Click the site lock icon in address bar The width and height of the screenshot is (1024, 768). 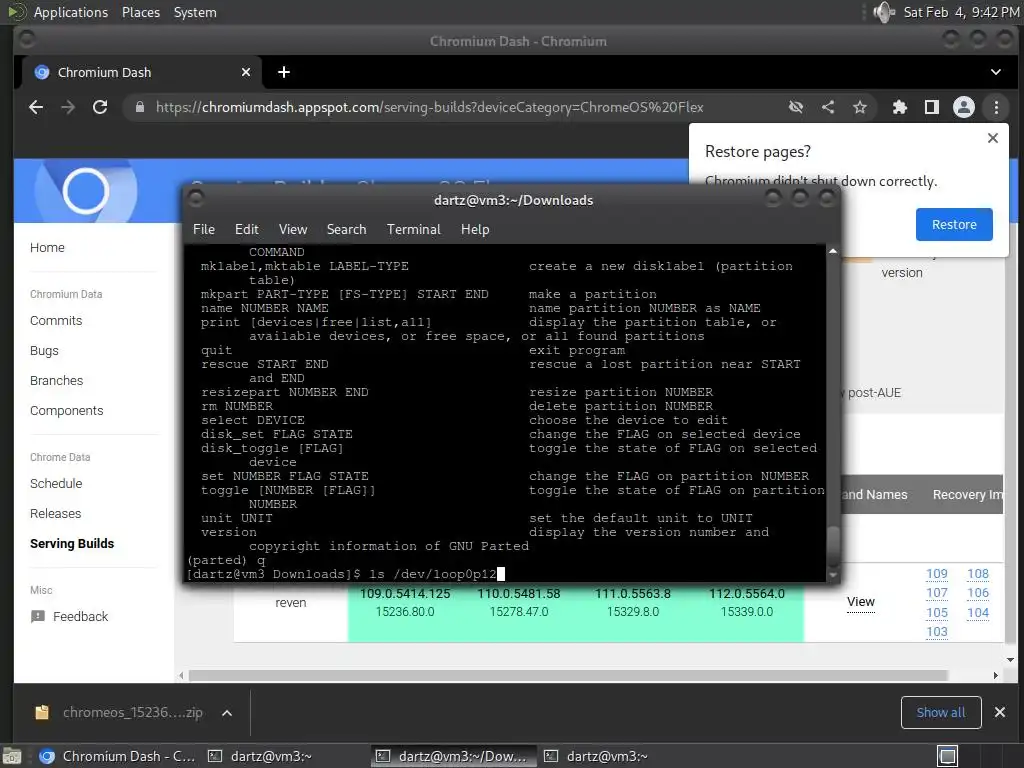click(140, 107)
